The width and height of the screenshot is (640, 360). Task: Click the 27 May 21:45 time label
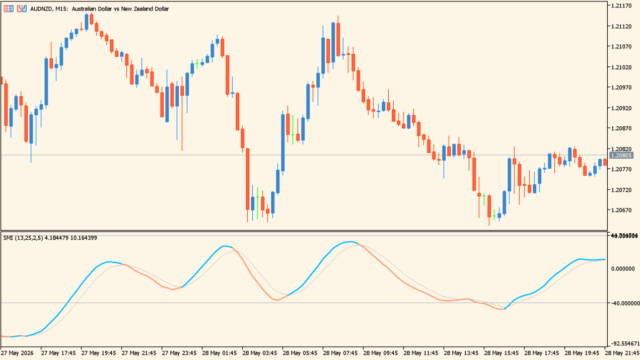coord(139,353)
